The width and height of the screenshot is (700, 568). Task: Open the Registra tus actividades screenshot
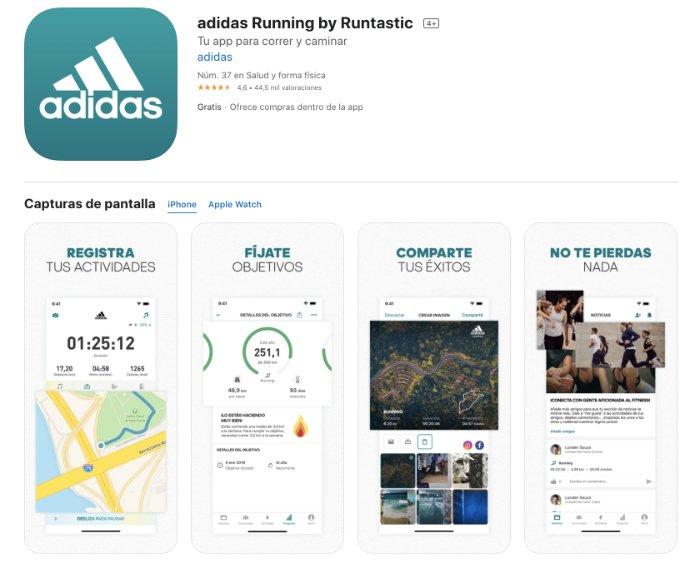tap(100, 388)
